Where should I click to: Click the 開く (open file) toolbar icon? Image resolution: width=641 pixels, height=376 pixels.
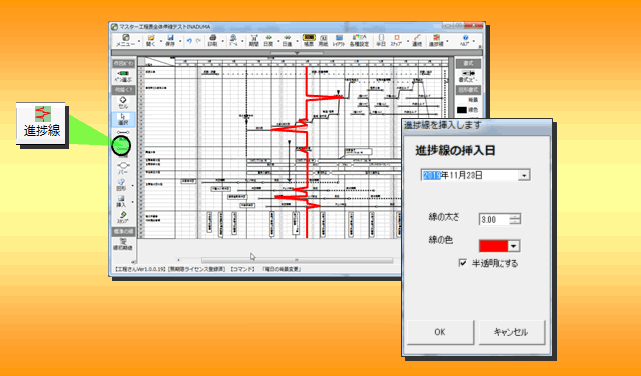click(151, 40)
